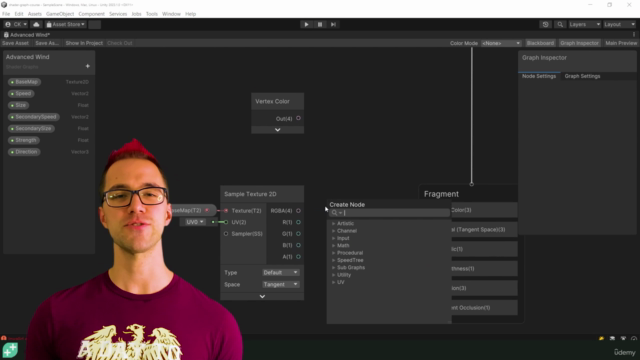Select the Speed property pill
This screenshot has height=360, width=640.
pos(21,93)
